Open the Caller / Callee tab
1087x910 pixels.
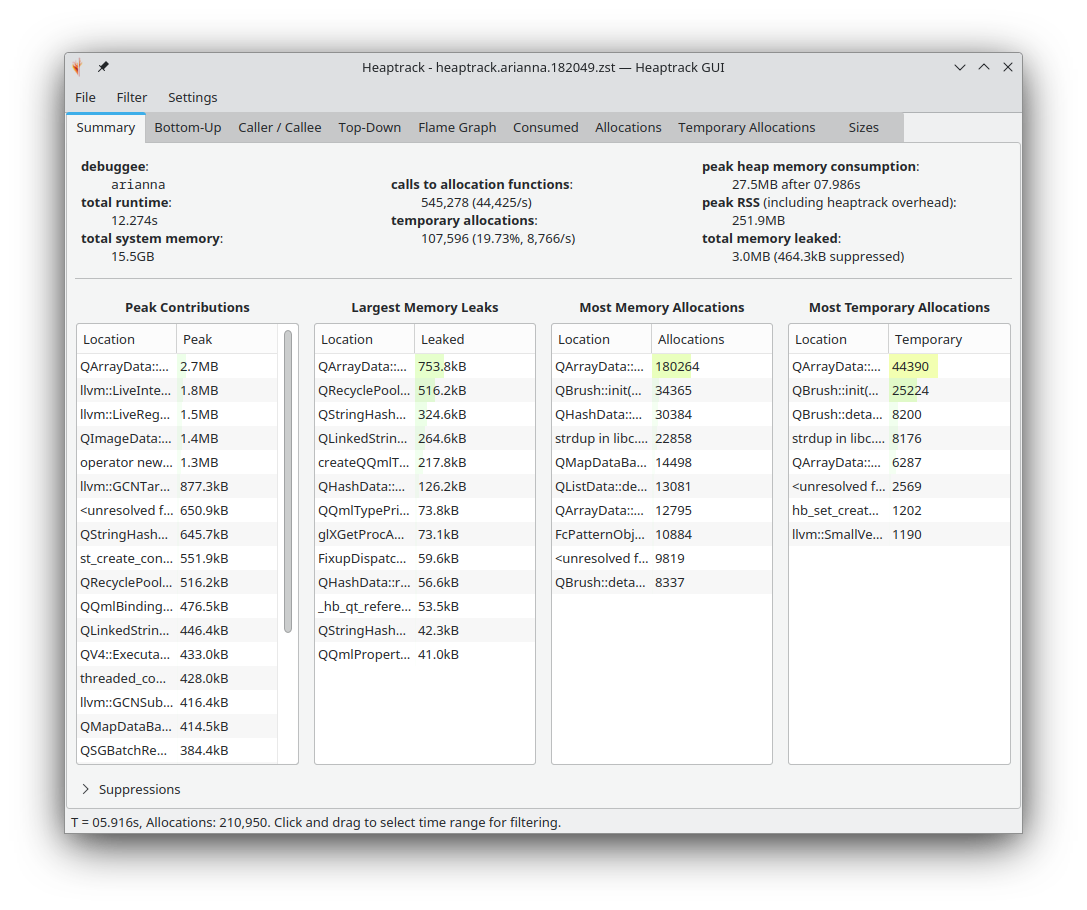[x=280, y=127]
